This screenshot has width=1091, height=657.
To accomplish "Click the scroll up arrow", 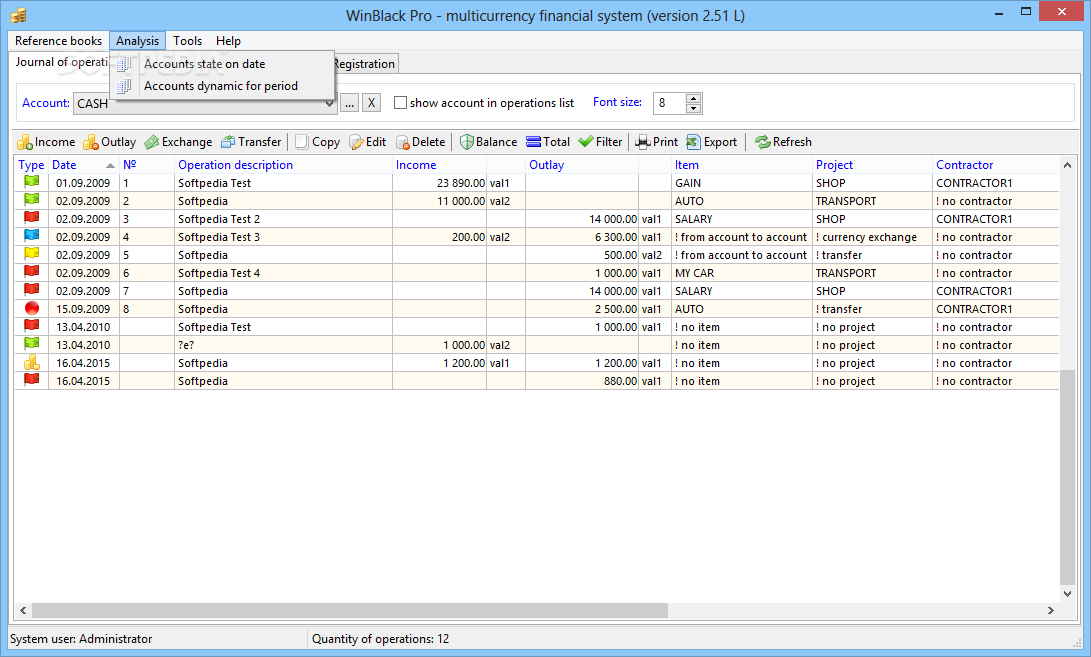I will tap(1067, 165).
